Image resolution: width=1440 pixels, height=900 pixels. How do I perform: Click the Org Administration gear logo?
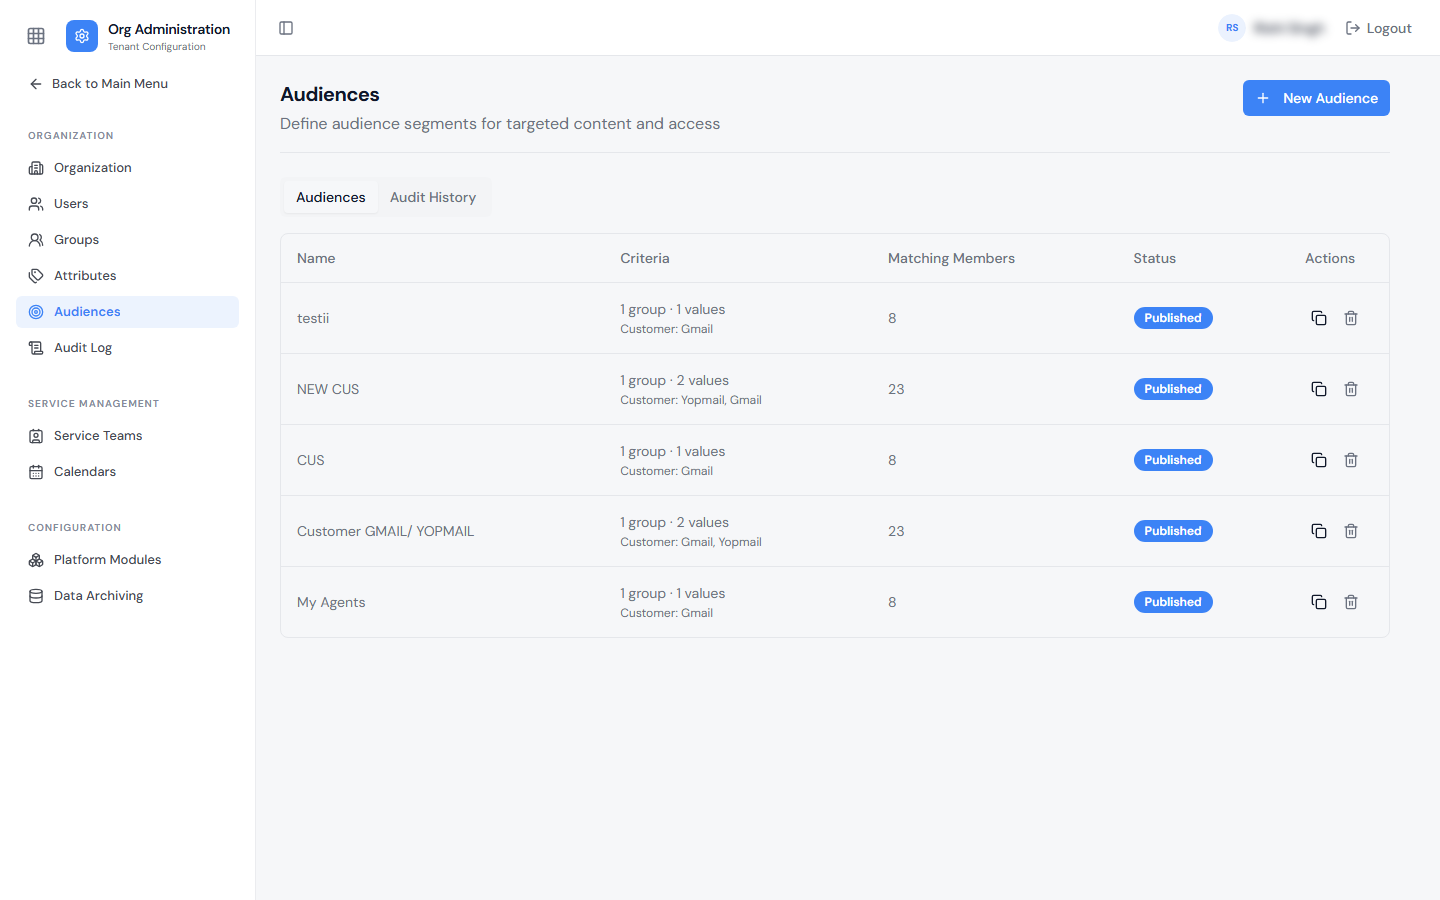pyautogui.click(x=82, y=36)
